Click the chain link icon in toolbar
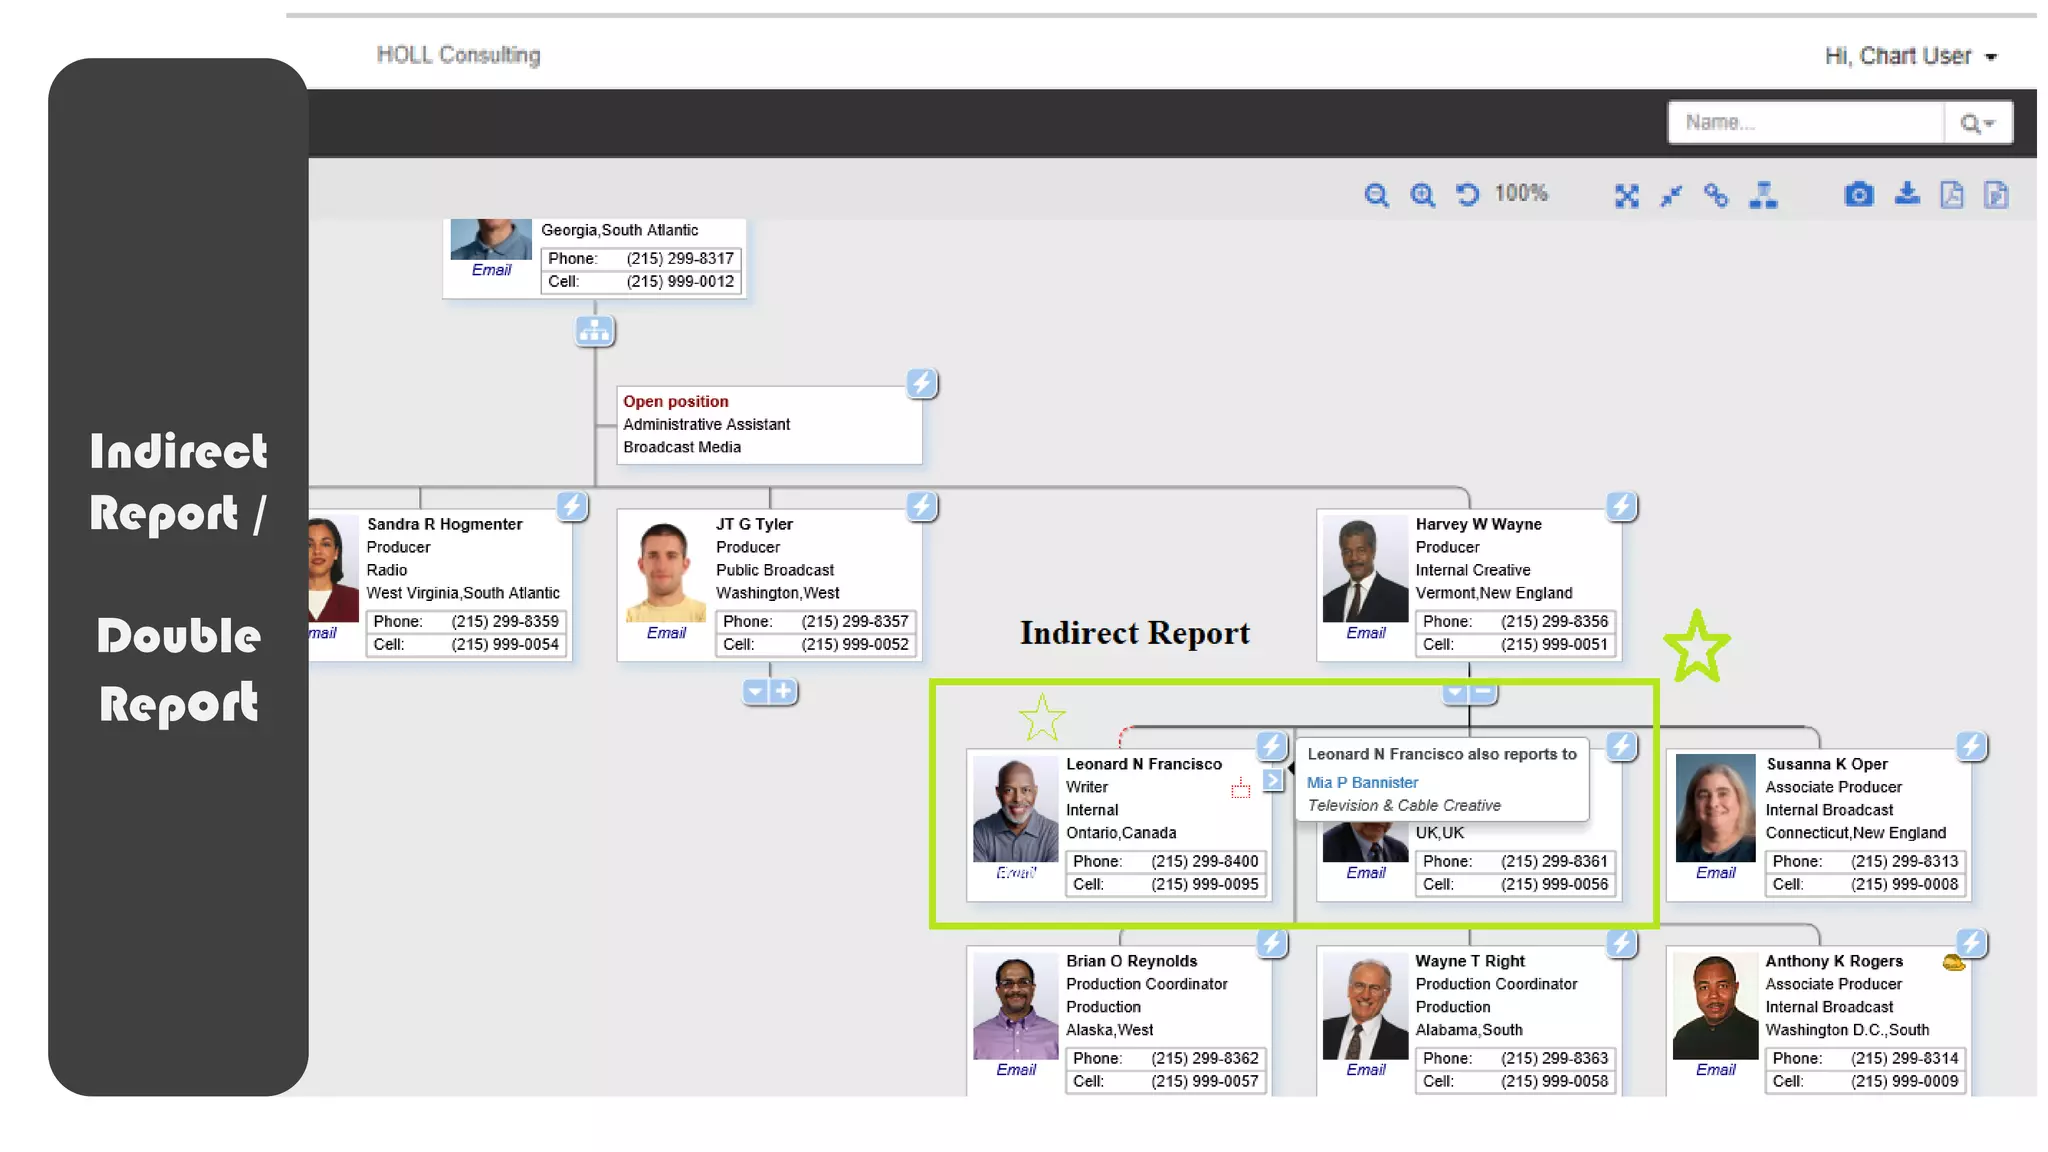 point(1716,195)
